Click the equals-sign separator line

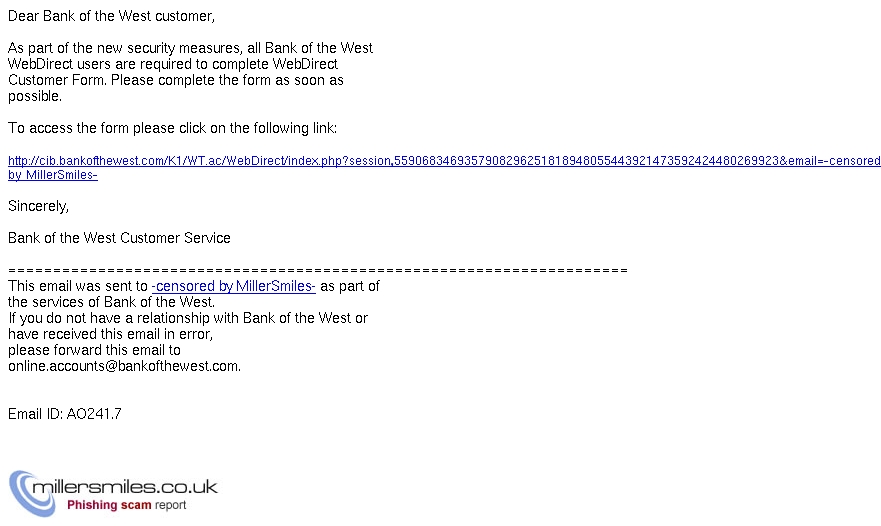tap(317, 271)
